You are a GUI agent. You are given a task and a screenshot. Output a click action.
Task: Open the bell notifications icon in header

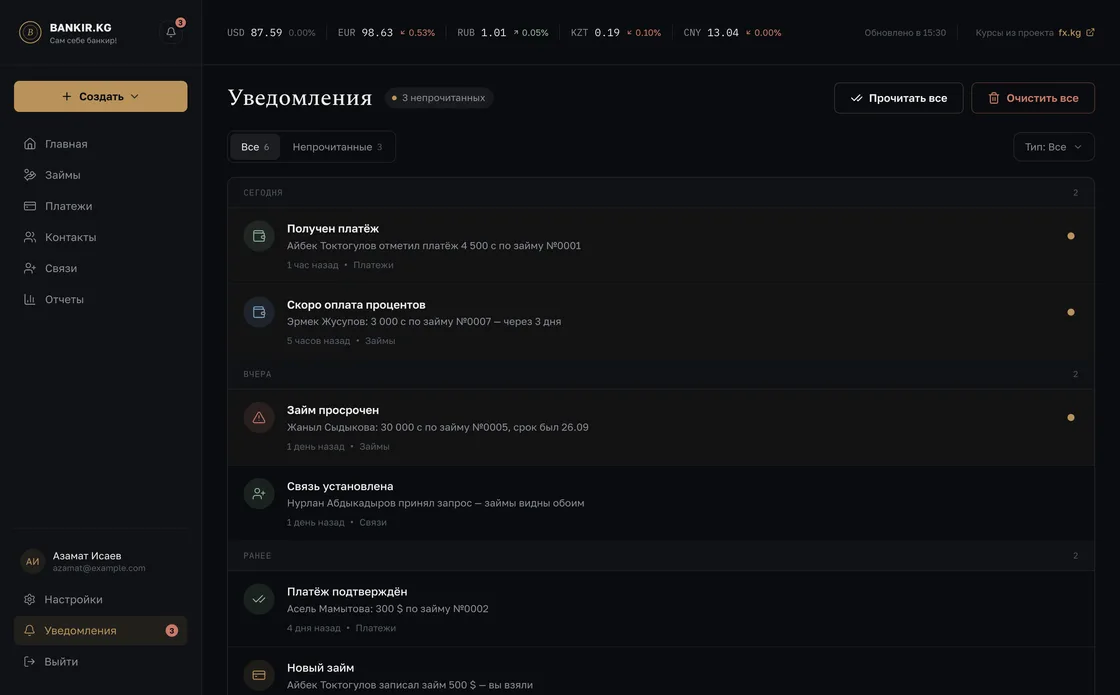point(171,32)
